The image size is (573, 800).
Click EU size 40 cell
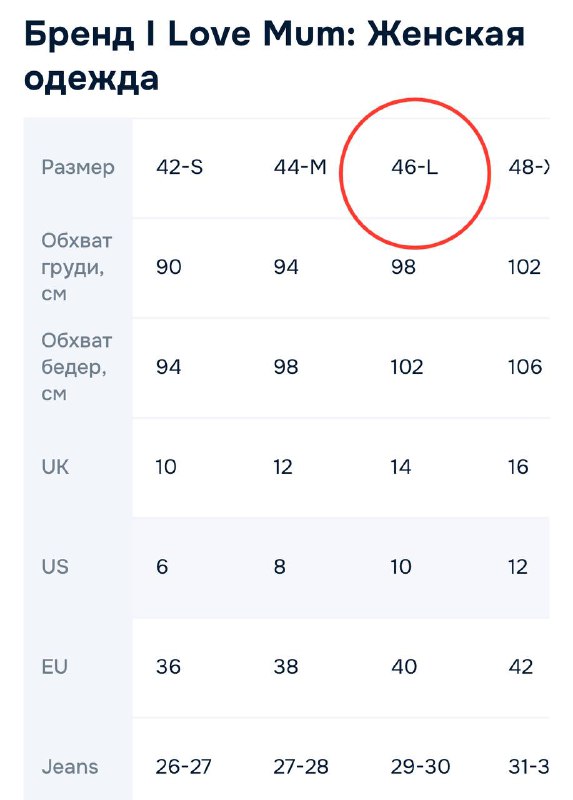tap(404, 667)
